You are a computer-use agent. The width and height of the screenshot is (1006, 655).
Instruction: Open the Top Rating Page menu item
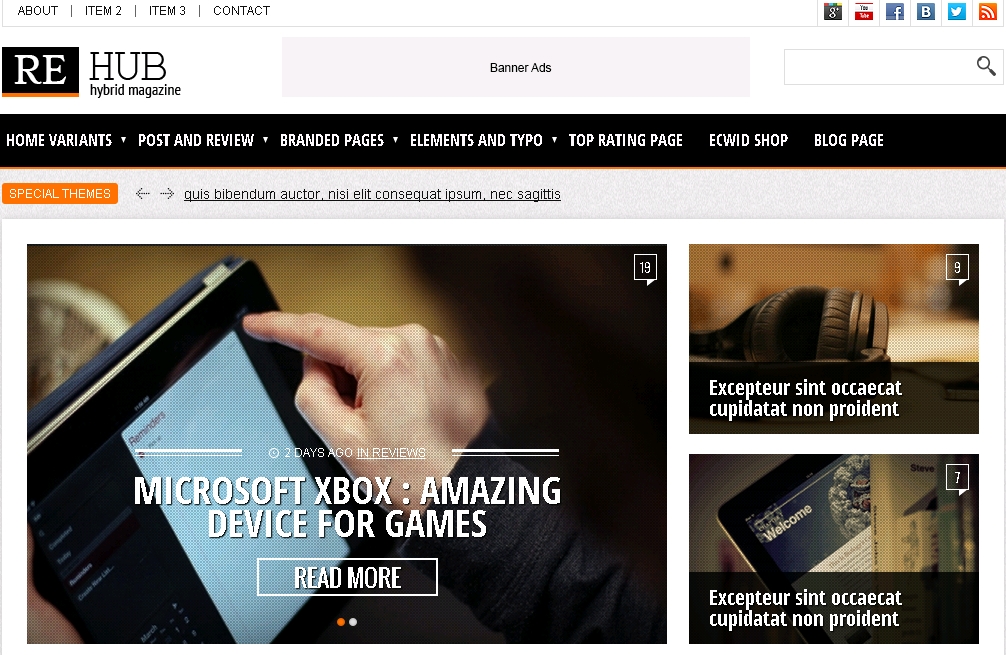tap(626, 140)
